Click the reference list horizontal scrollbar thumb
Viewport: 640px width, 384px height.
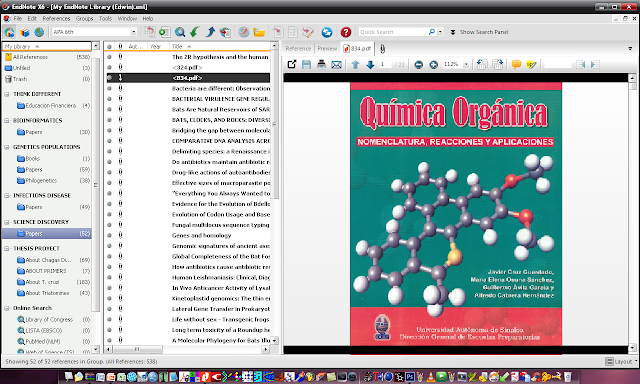[138, 349]
